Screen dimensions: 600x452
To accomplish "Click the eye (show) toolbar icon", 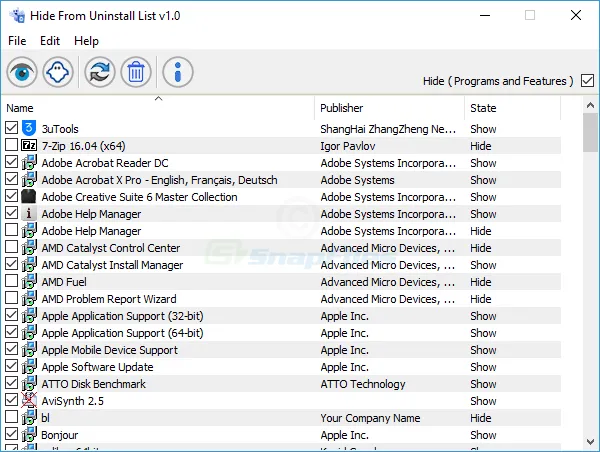I will pos(22,72).
